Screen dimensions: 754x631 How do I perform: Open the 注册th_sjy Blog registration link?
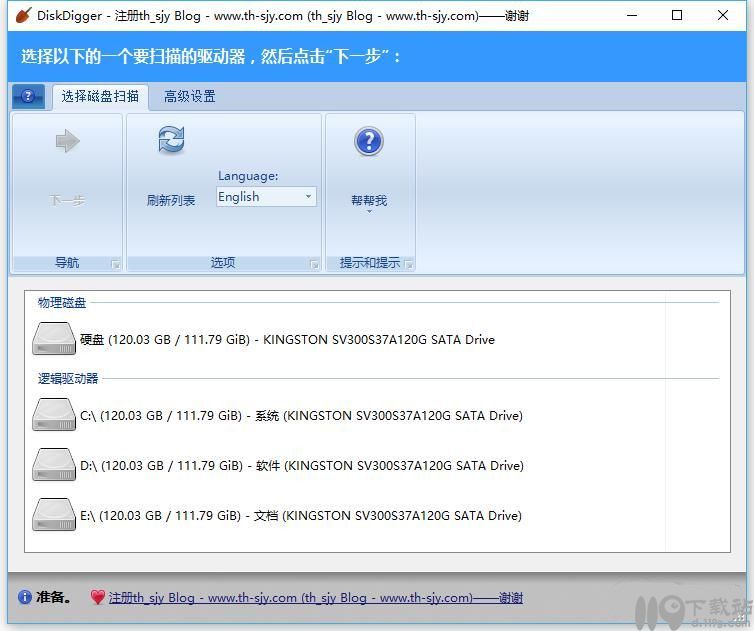315,598
